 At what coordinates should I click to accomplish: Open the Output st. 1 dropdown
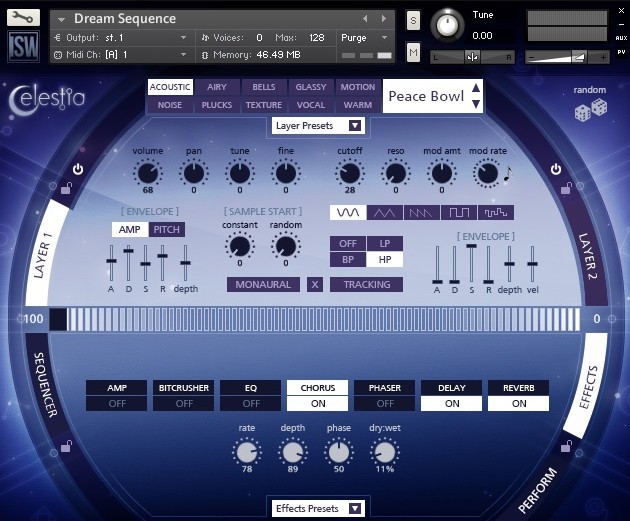[124, 38]
